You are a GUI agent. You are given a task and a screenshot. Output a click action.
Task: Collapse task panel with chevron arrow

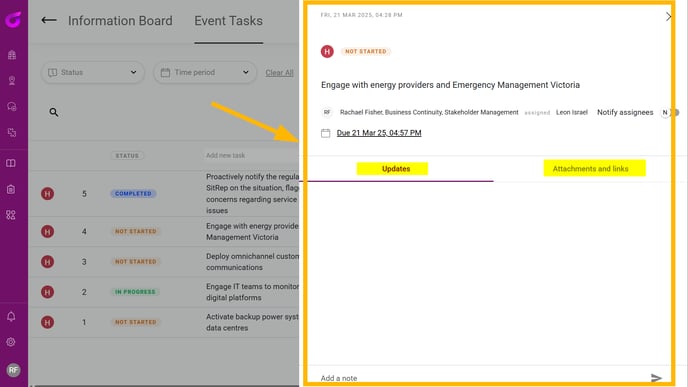(x=668, y=17)
